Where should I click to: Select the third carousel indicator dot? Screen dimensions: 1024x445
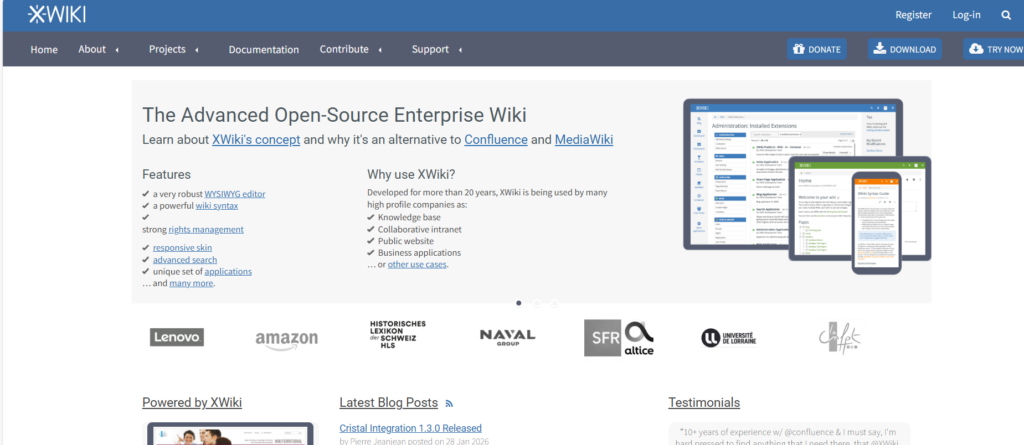coord(554,302)
